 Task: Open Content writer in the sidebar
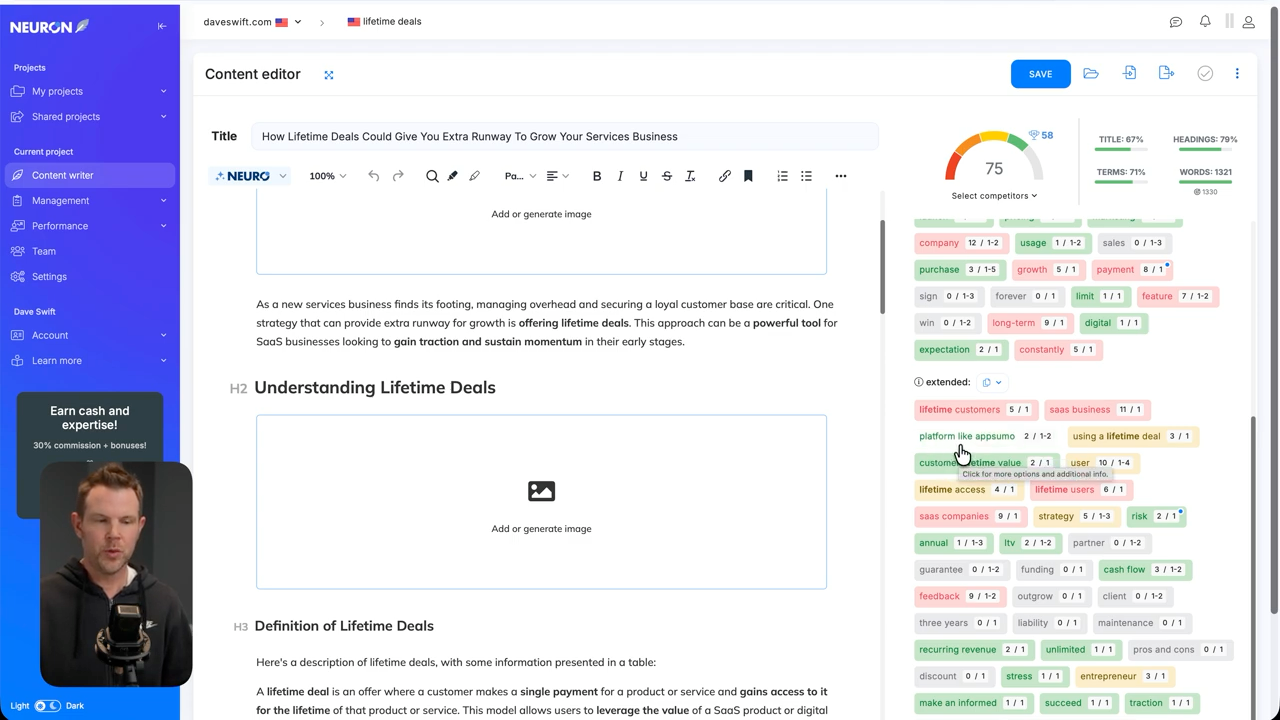click(x=62, y=175)
